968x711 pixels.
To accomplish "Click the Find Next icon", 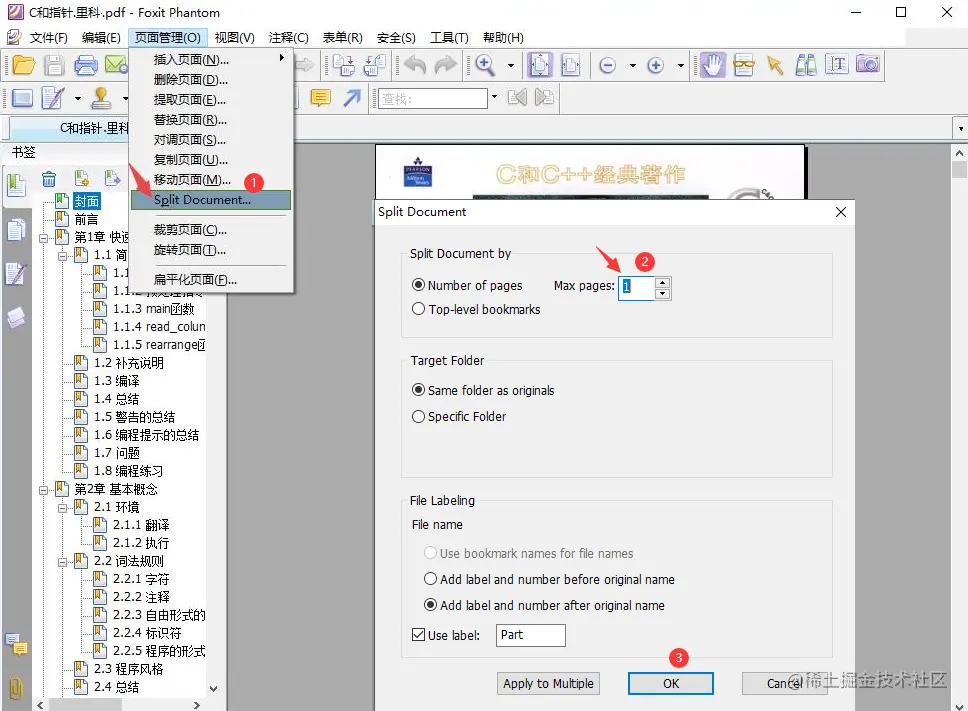I will pos(544,98).
